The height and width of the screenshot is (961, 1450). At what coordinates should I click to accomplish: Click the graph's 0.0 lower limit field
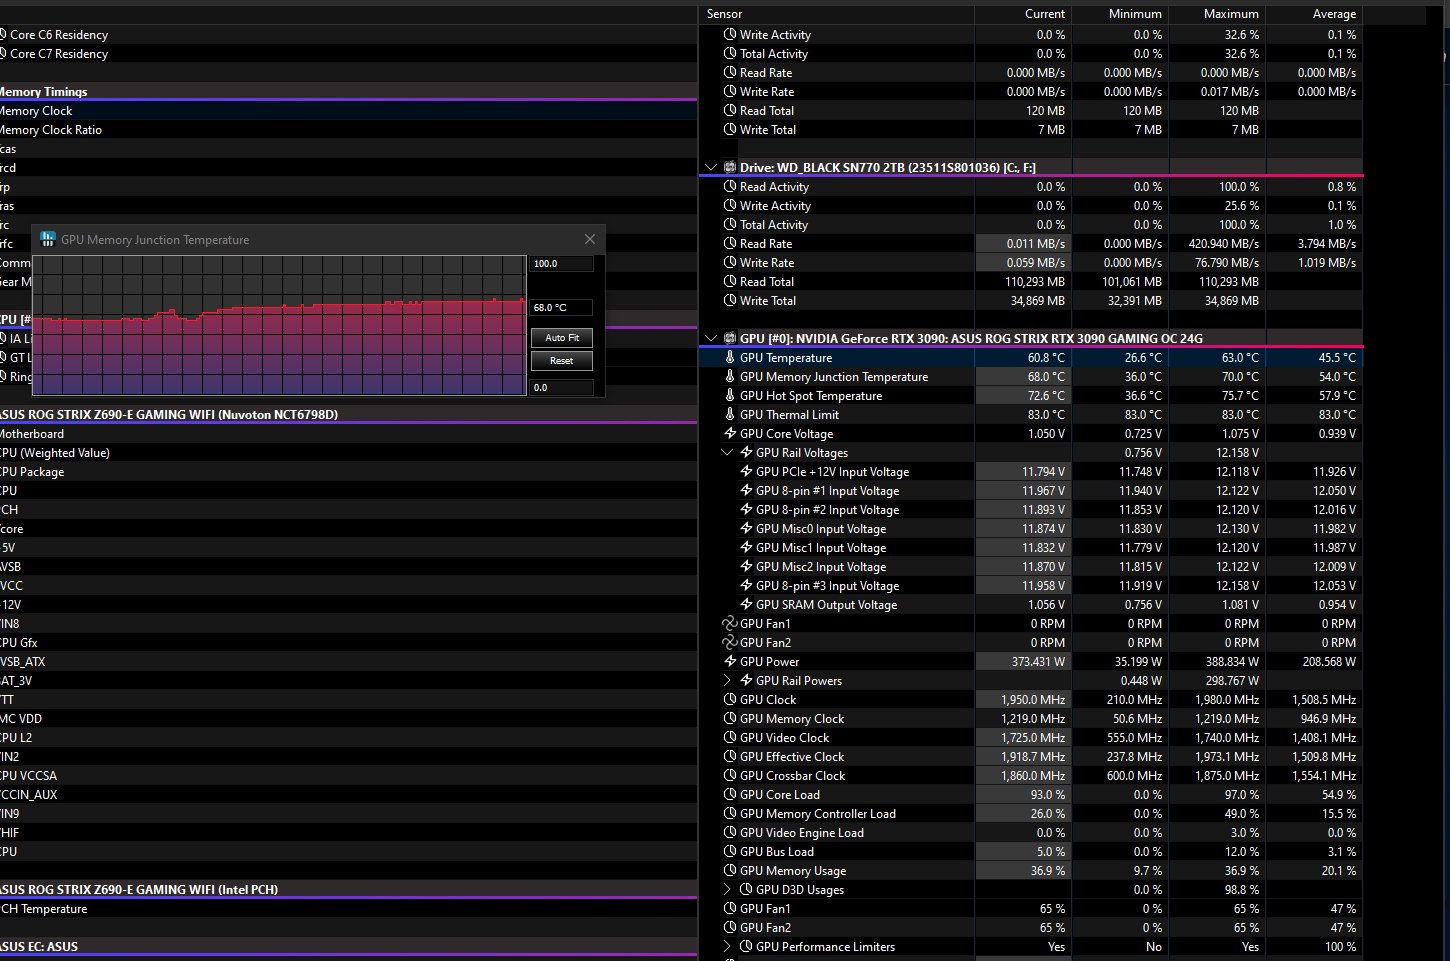(562, 388)
